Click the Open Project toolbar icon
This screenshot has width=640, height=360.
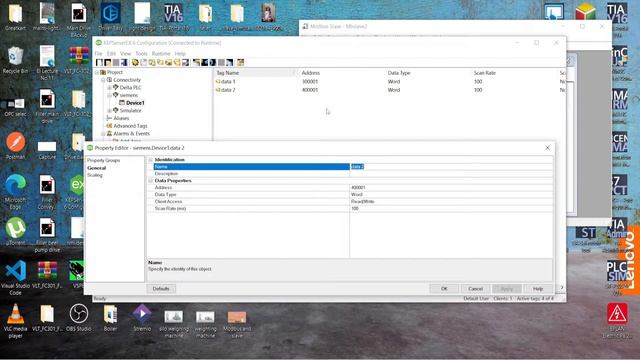point(107,62)
